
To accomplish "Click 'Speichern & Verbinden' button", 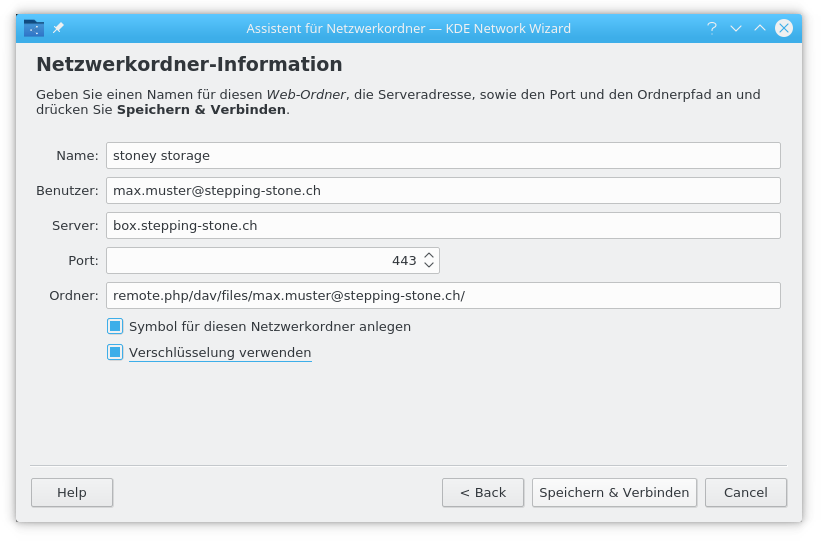I will coord(614,492).
